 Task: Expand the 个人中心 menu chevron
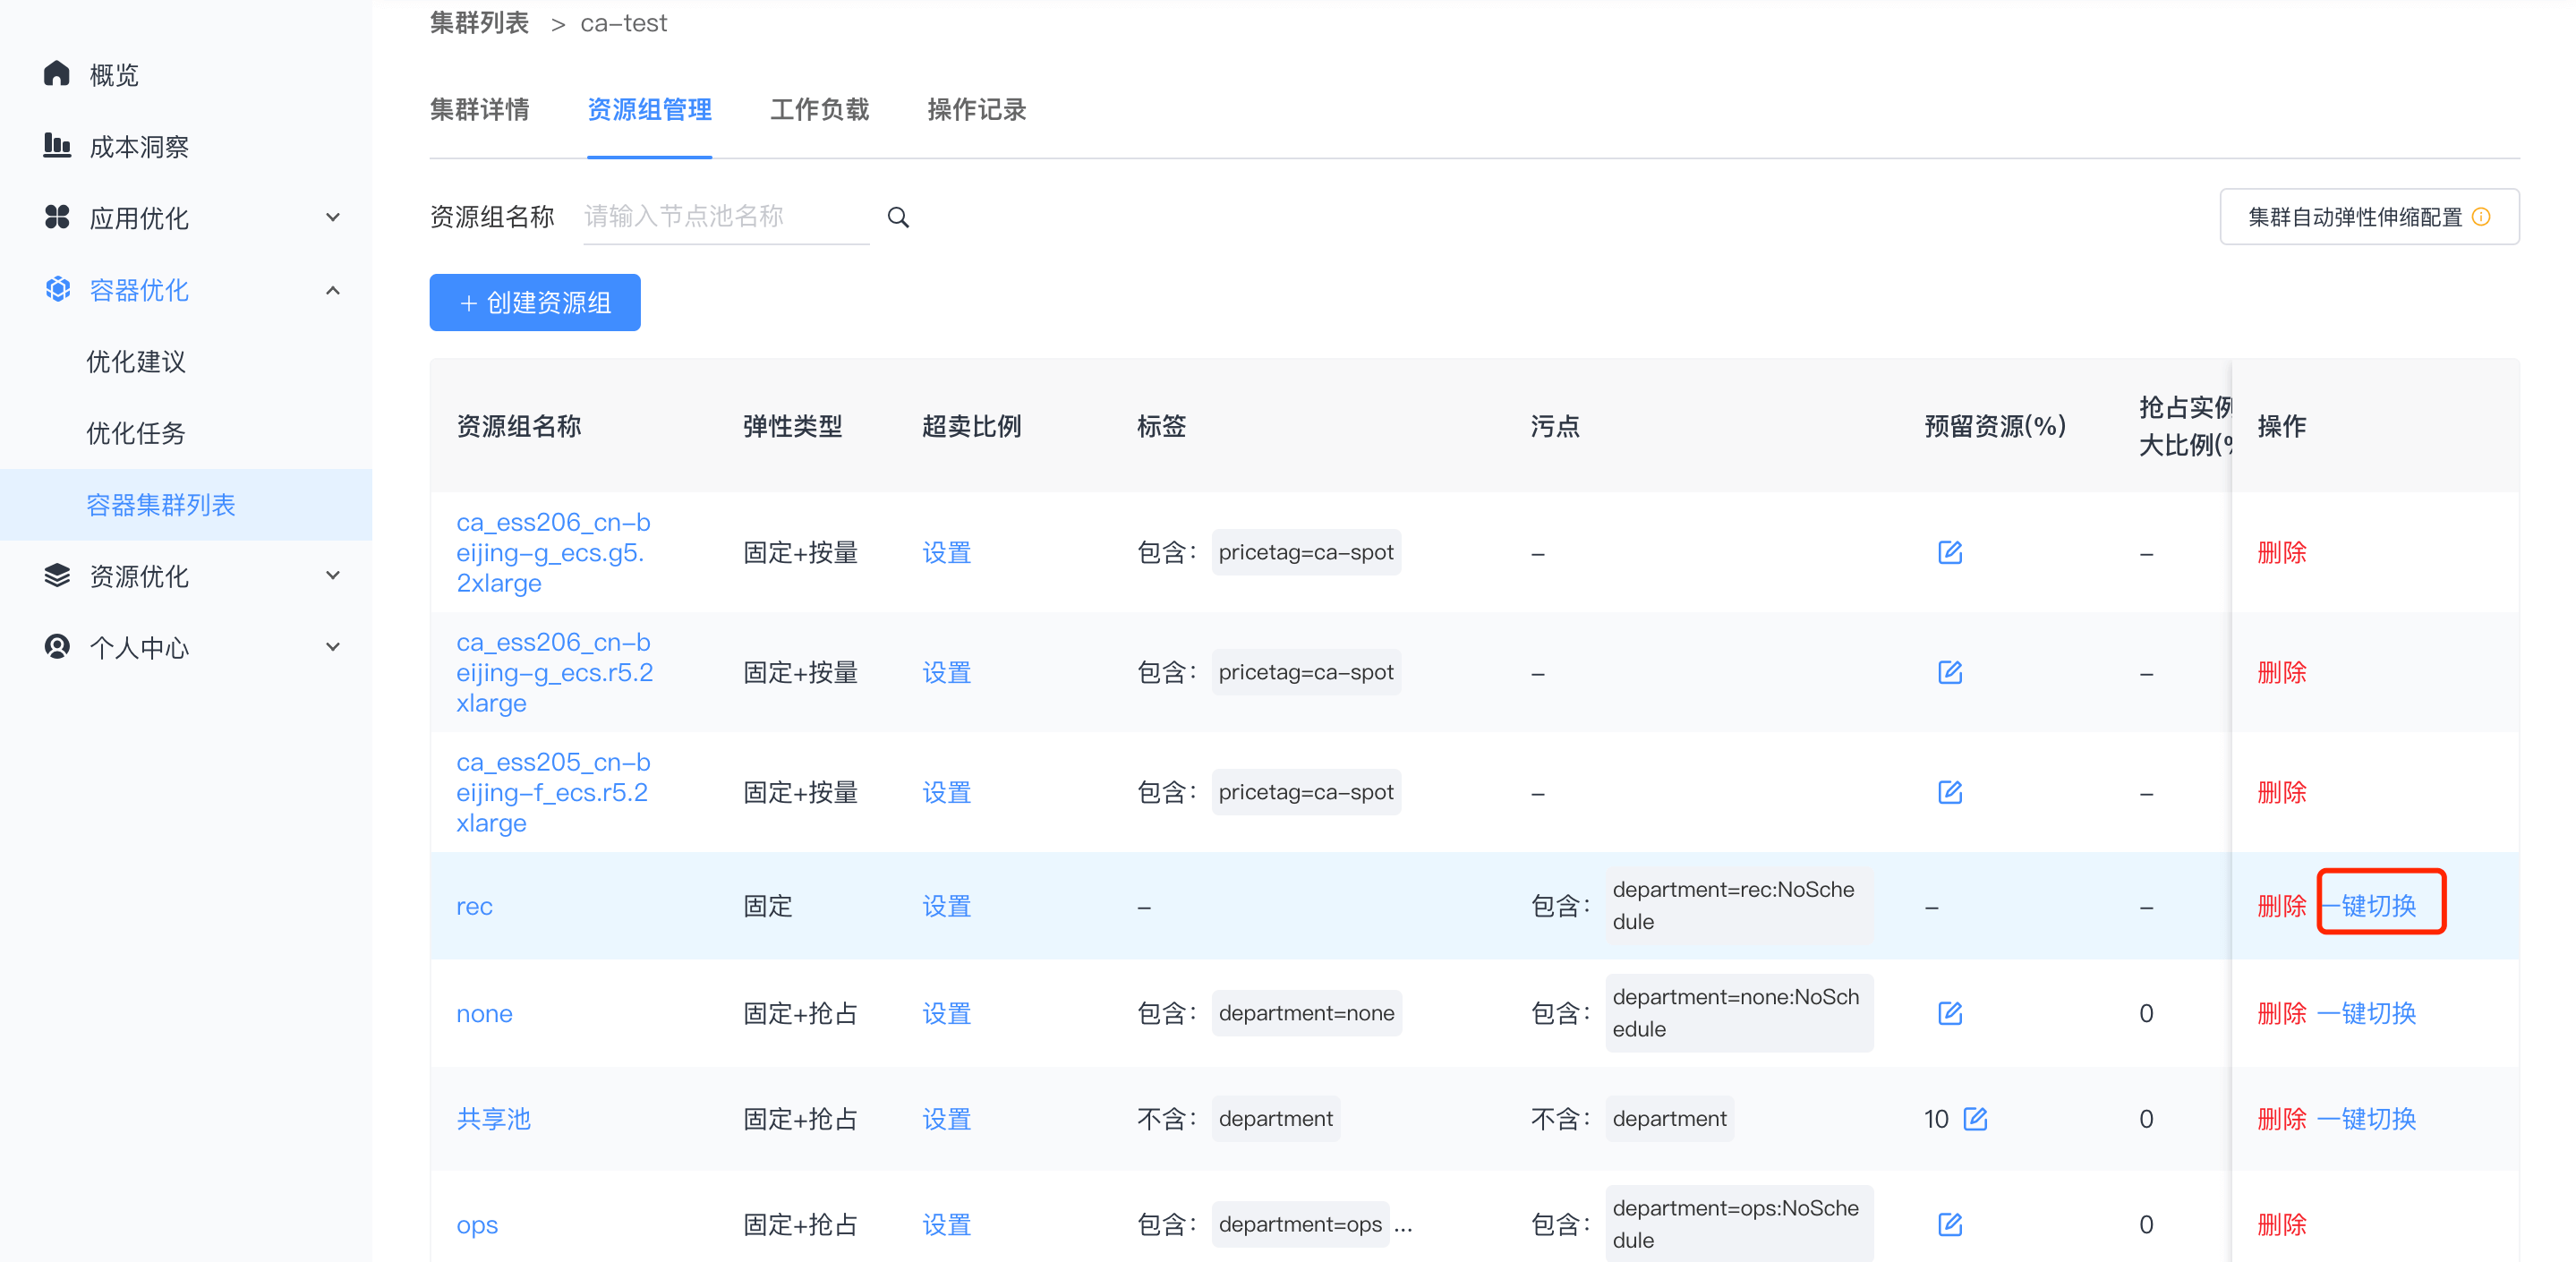click(x=333, y=647)
